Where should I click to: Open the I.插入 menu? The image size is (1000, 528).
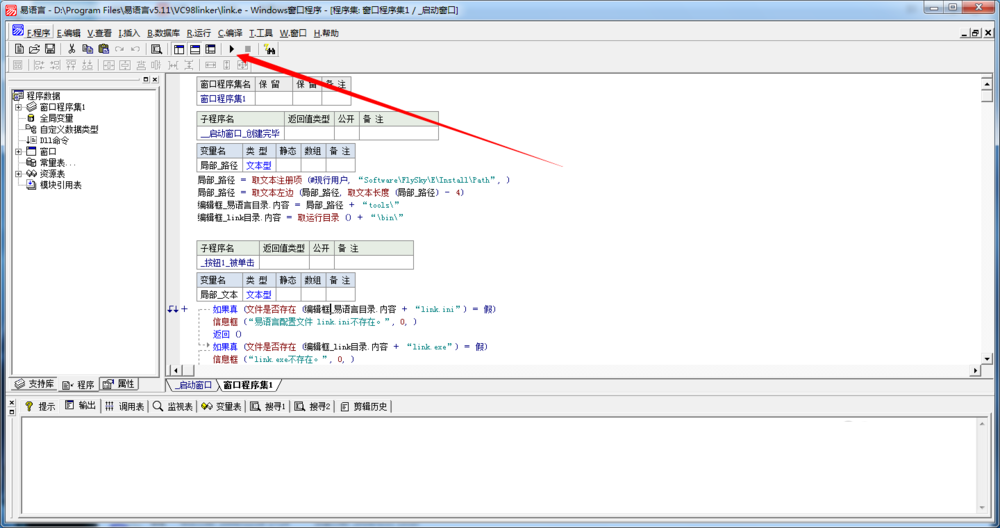[129, 33]
